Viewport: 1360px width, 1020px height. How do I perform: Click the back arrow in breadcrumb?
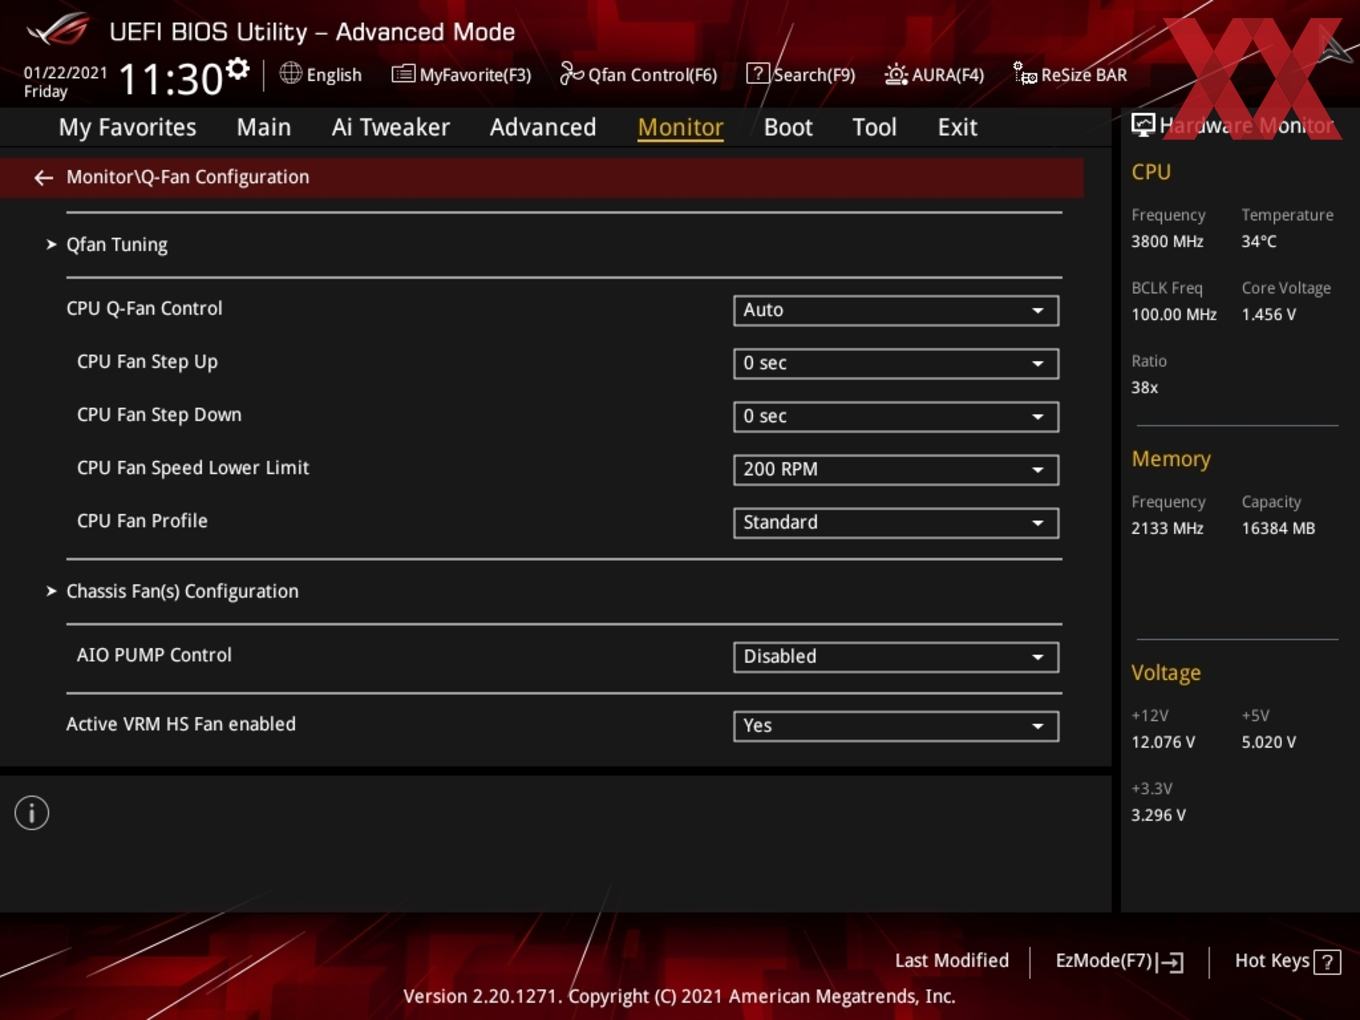(43, 177)
